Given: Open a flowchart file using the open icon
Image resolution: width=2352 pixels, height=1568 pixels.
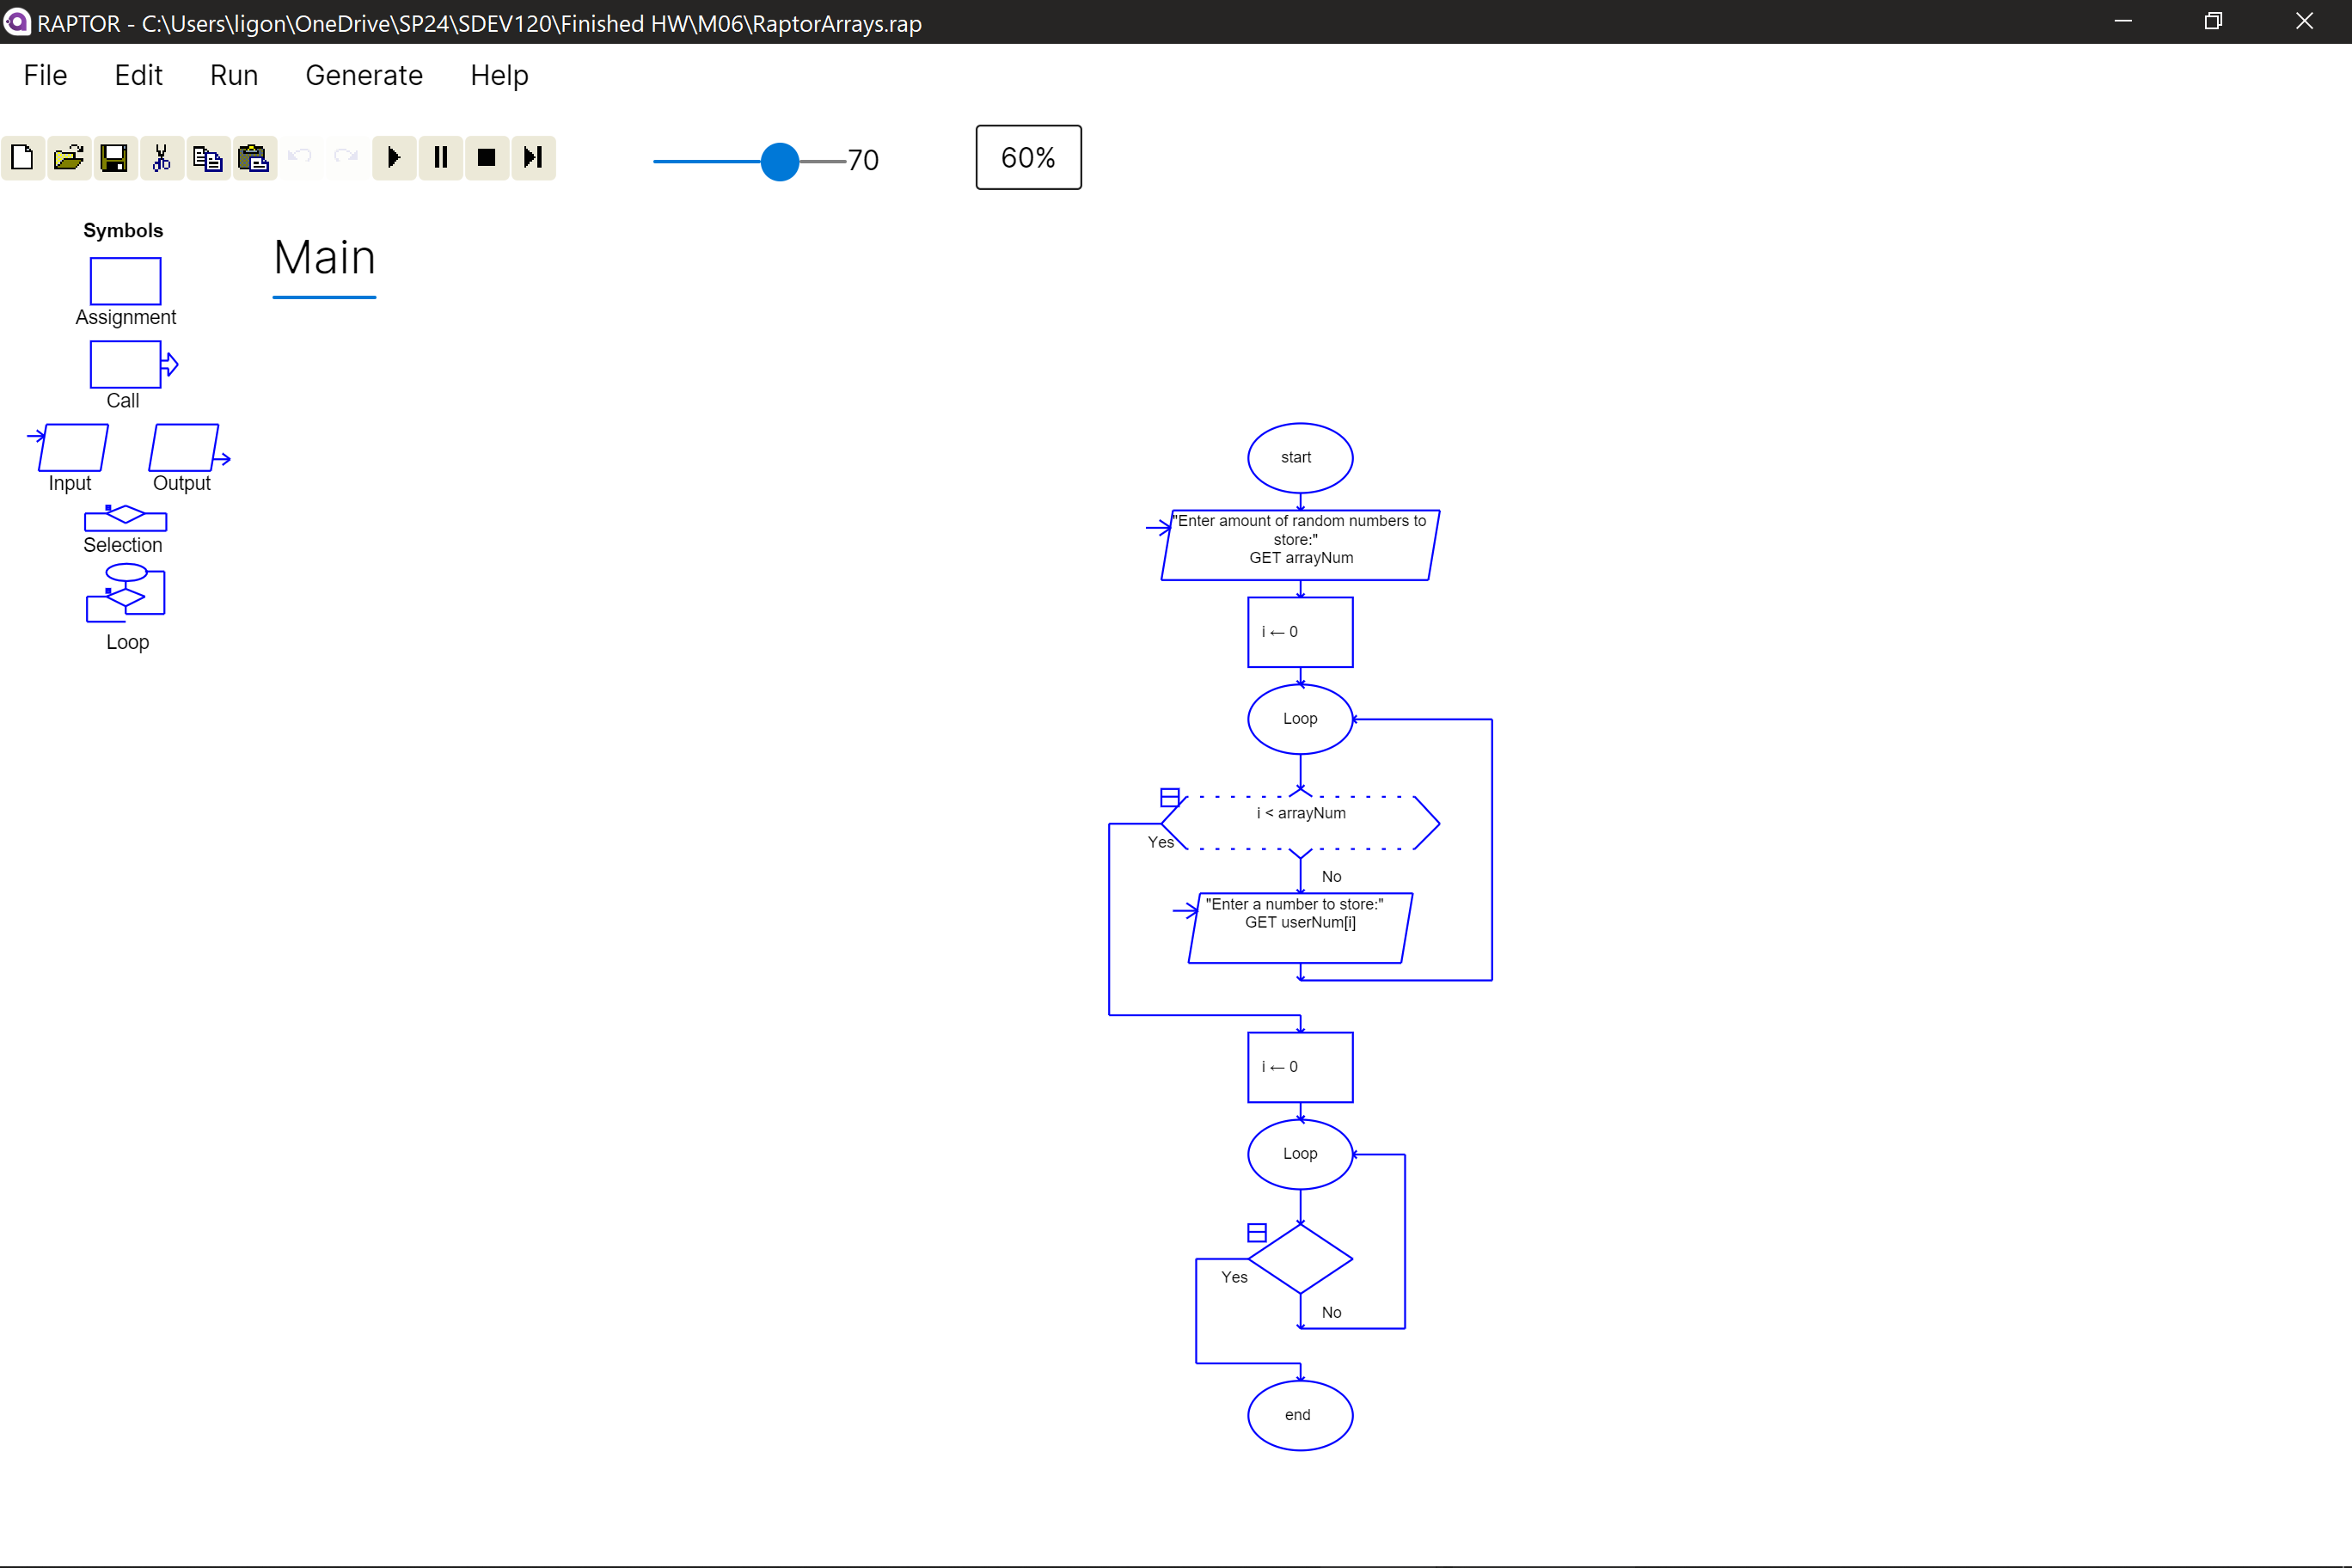Looking at the screenshot, I should 68,157.
